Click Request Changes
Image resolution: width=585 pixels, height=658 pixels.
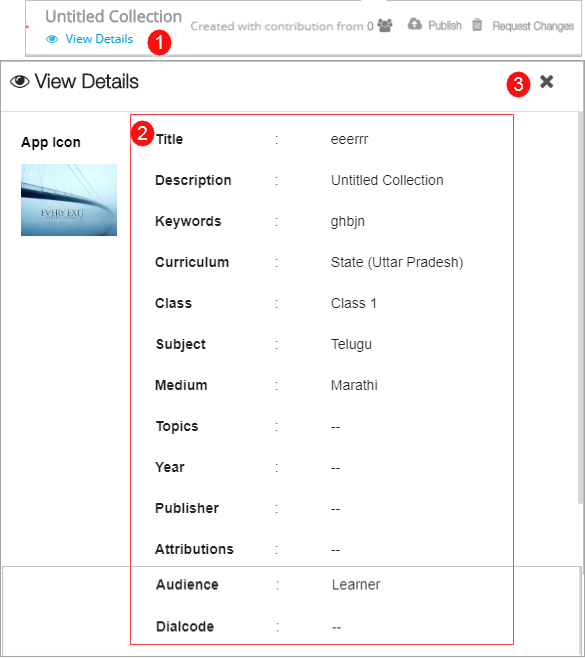[x=533, y=26]
